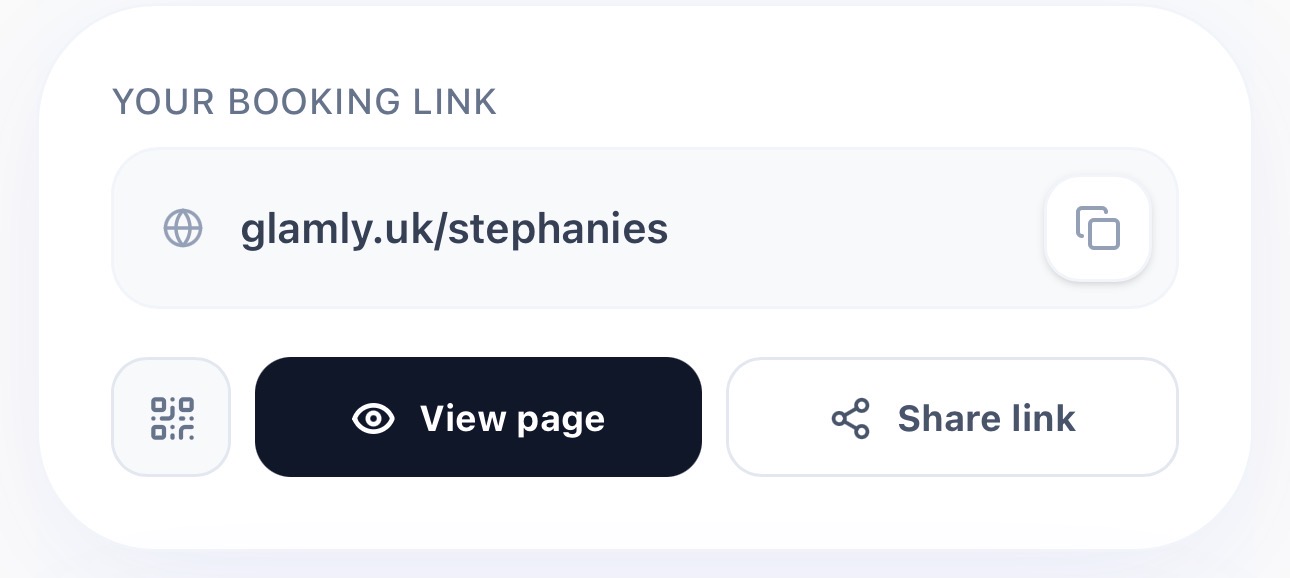
Task: Click the Share link button
Action: pyautogui.click(x=952, y=418)
